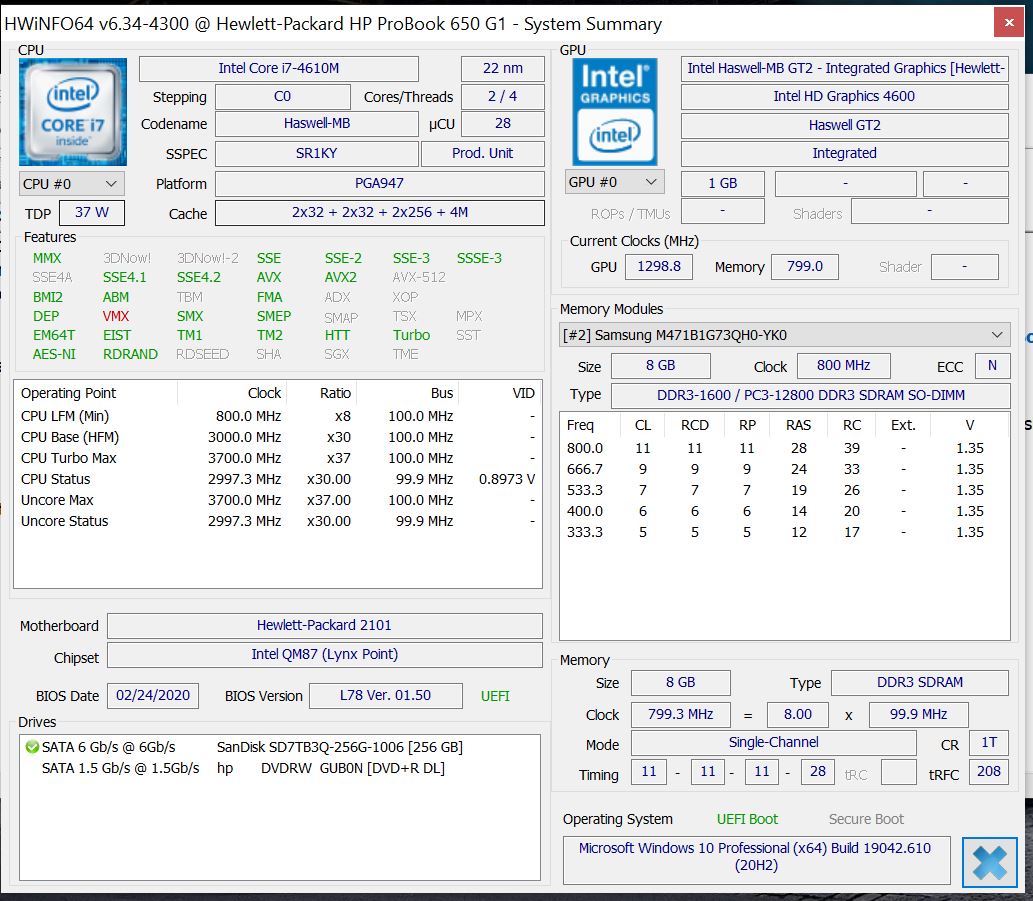This screenshot has width=1033, height=901.
Task: Select the SanDisk SD7TB3Q drive entry
Action: pos(339,747)
